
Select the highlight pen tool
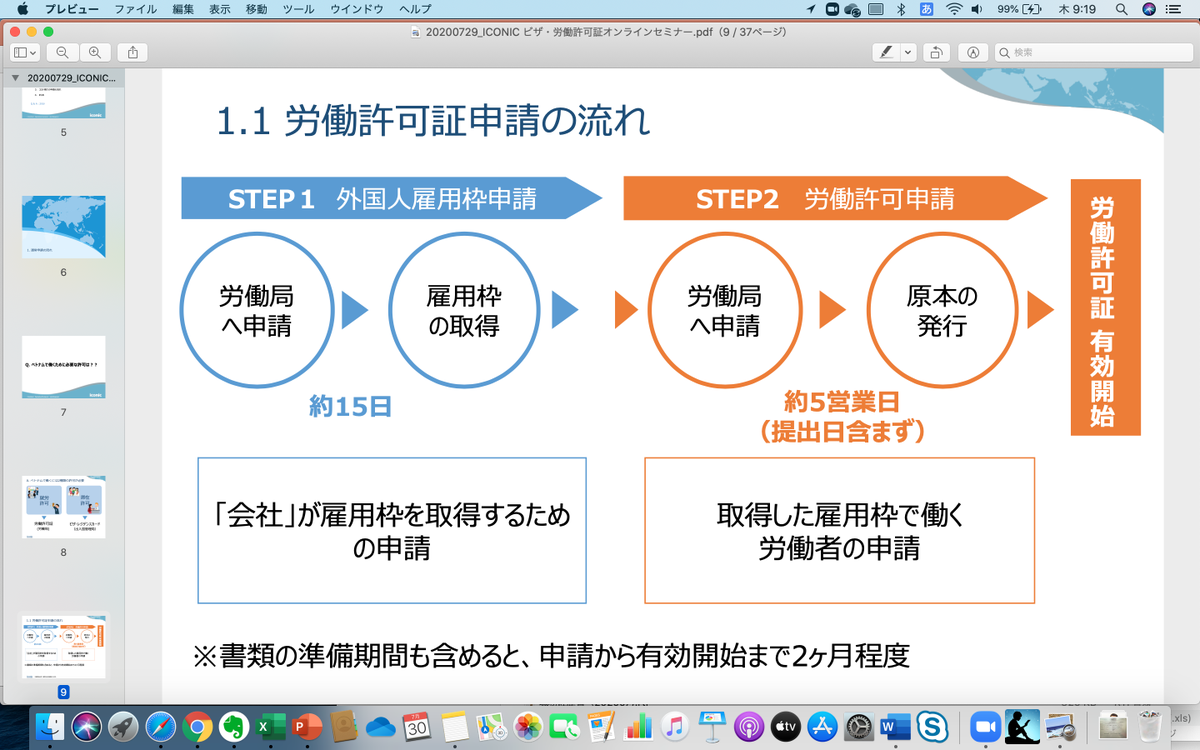point(886,52)
